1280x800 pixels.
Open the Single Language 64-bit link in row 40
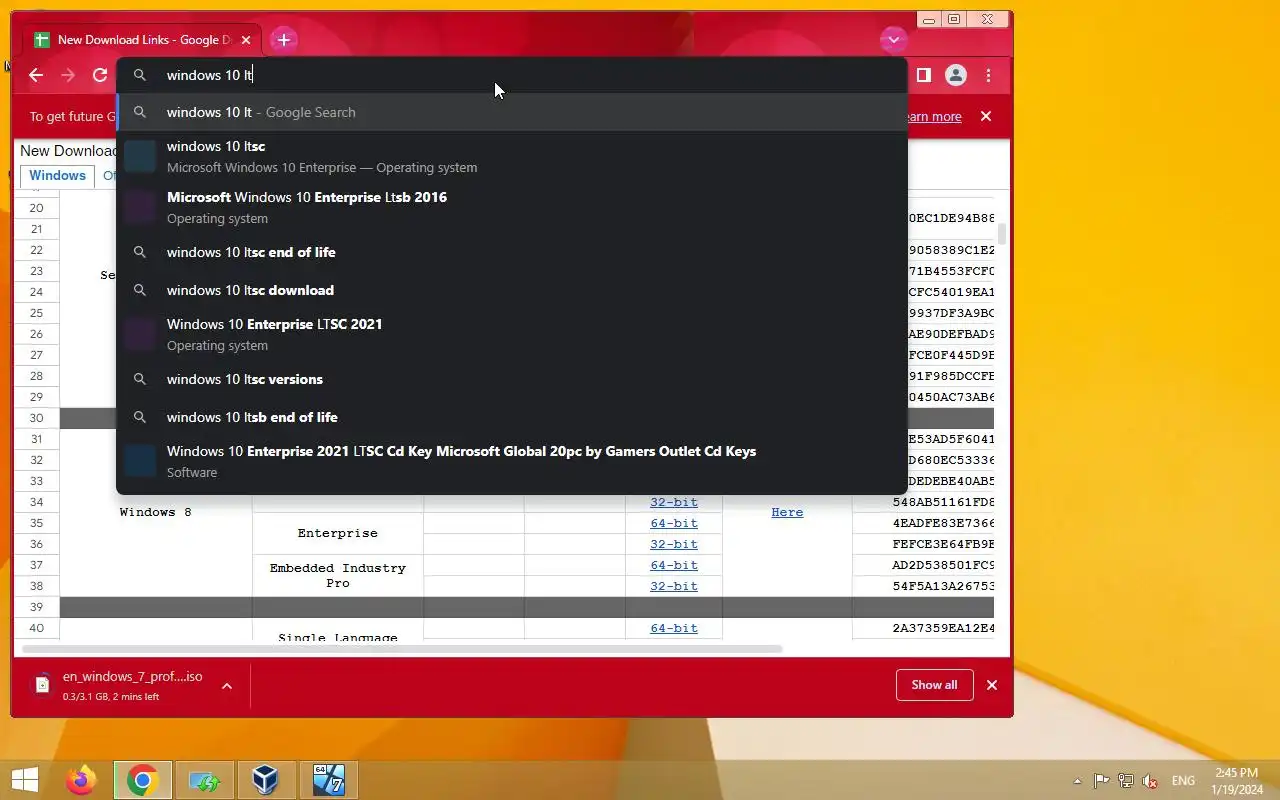click(x=674, y=628)
